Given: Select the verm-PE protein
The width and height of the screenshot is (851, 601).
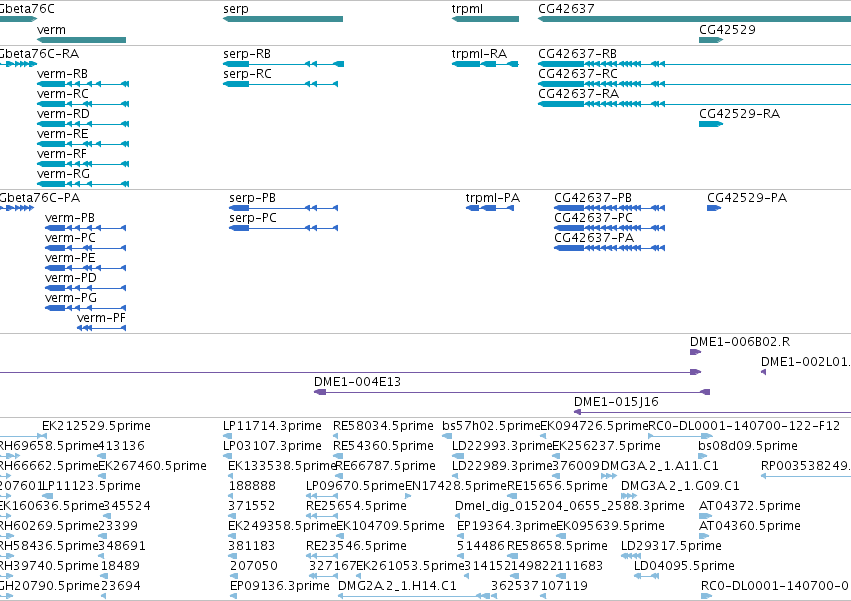Looking at the screenshot, I should tap(86, 268).
